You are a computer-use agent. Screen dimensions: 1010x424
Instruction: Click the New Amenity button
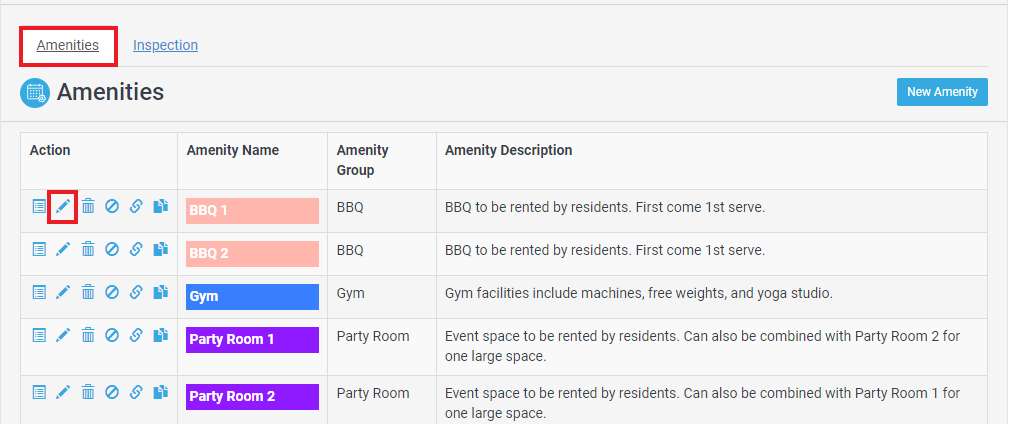(x=942, y=92)
